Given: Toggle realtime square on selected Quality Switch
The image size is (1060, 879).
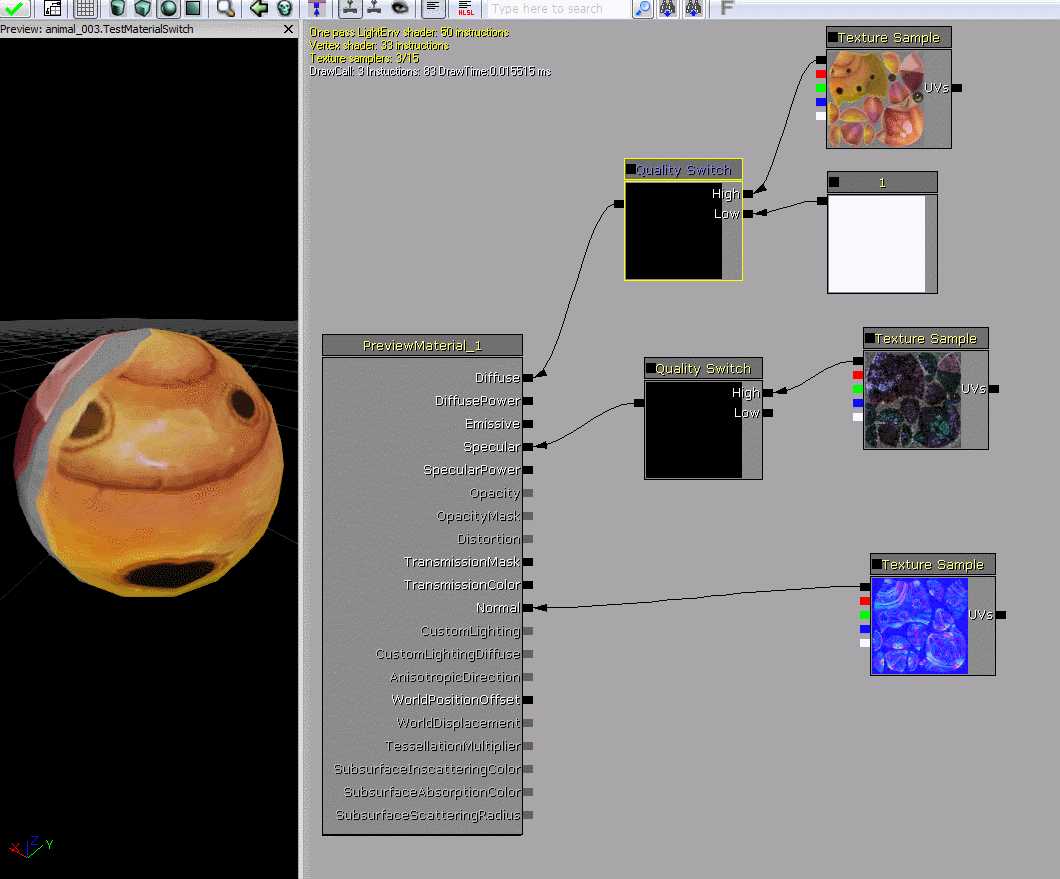Looking at the screenshot, I should pos(631,169).
